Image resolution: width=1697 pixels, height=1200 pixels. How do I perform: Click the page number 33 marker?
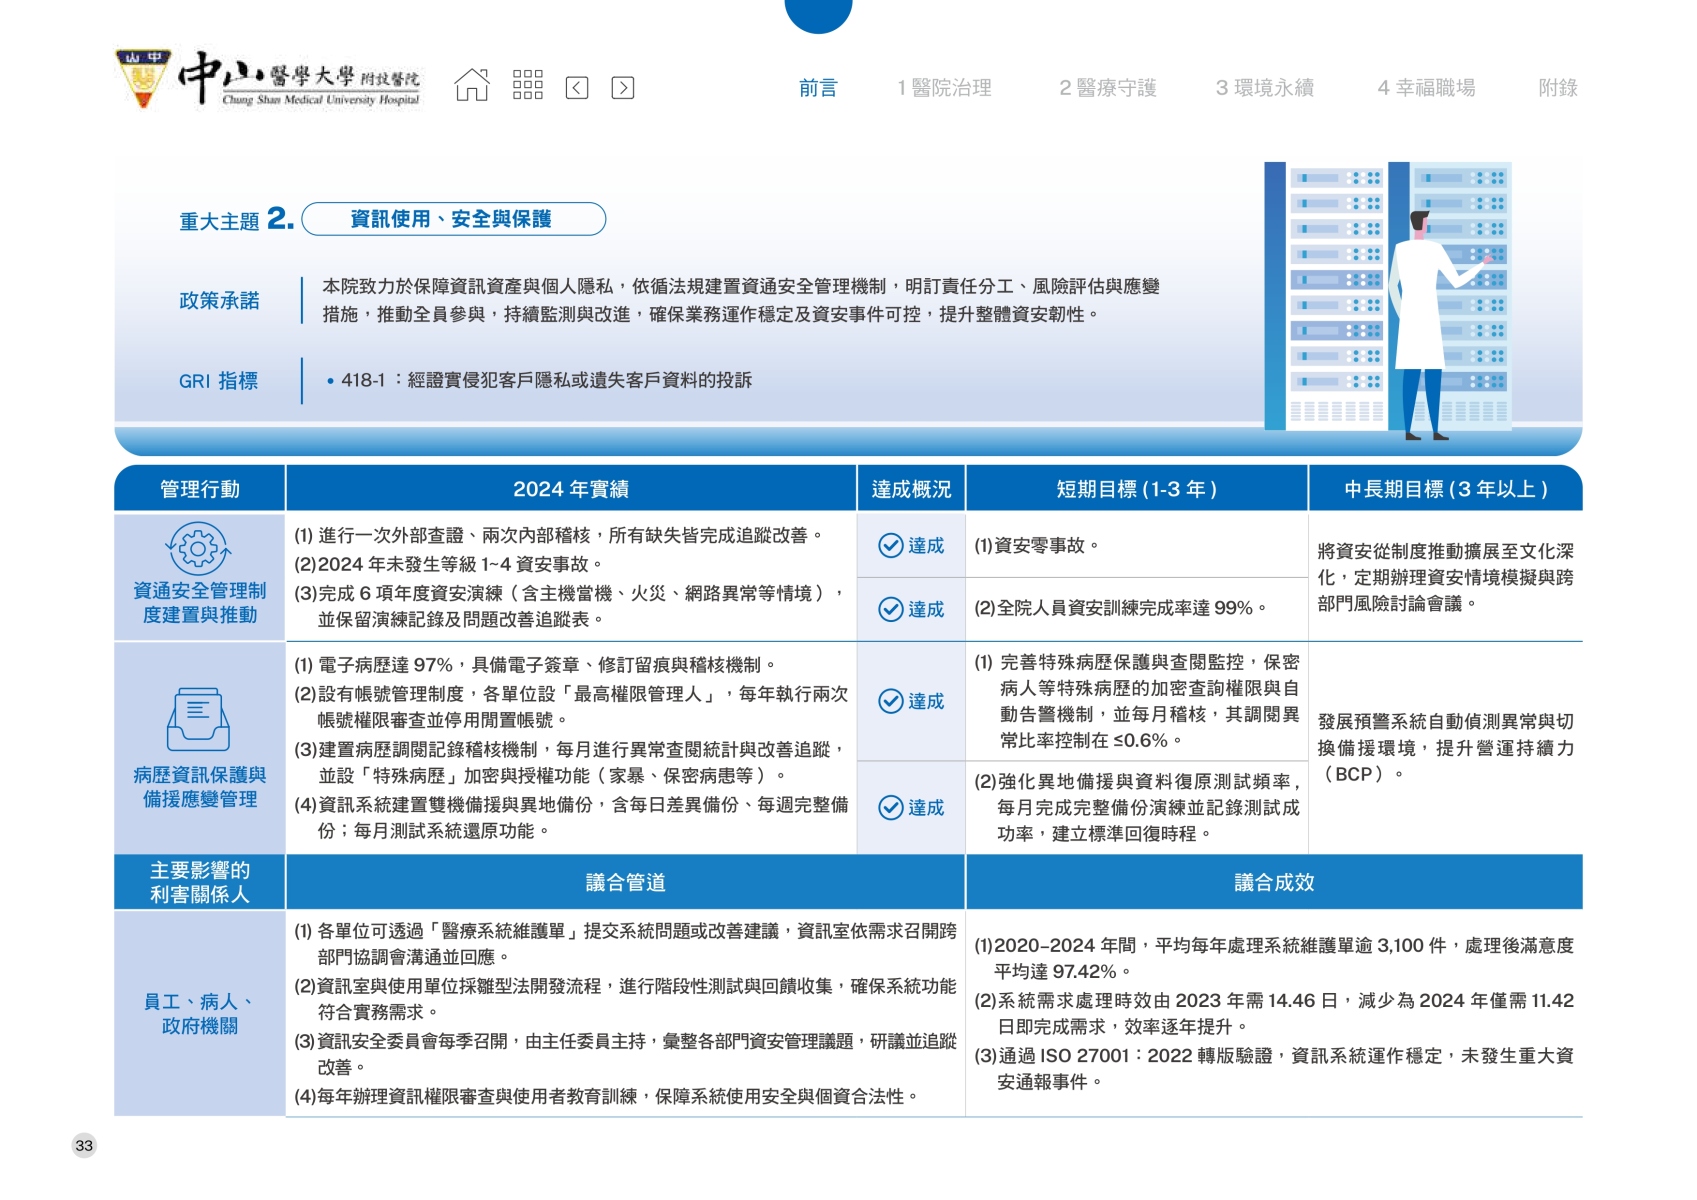tap(84, 1146)
